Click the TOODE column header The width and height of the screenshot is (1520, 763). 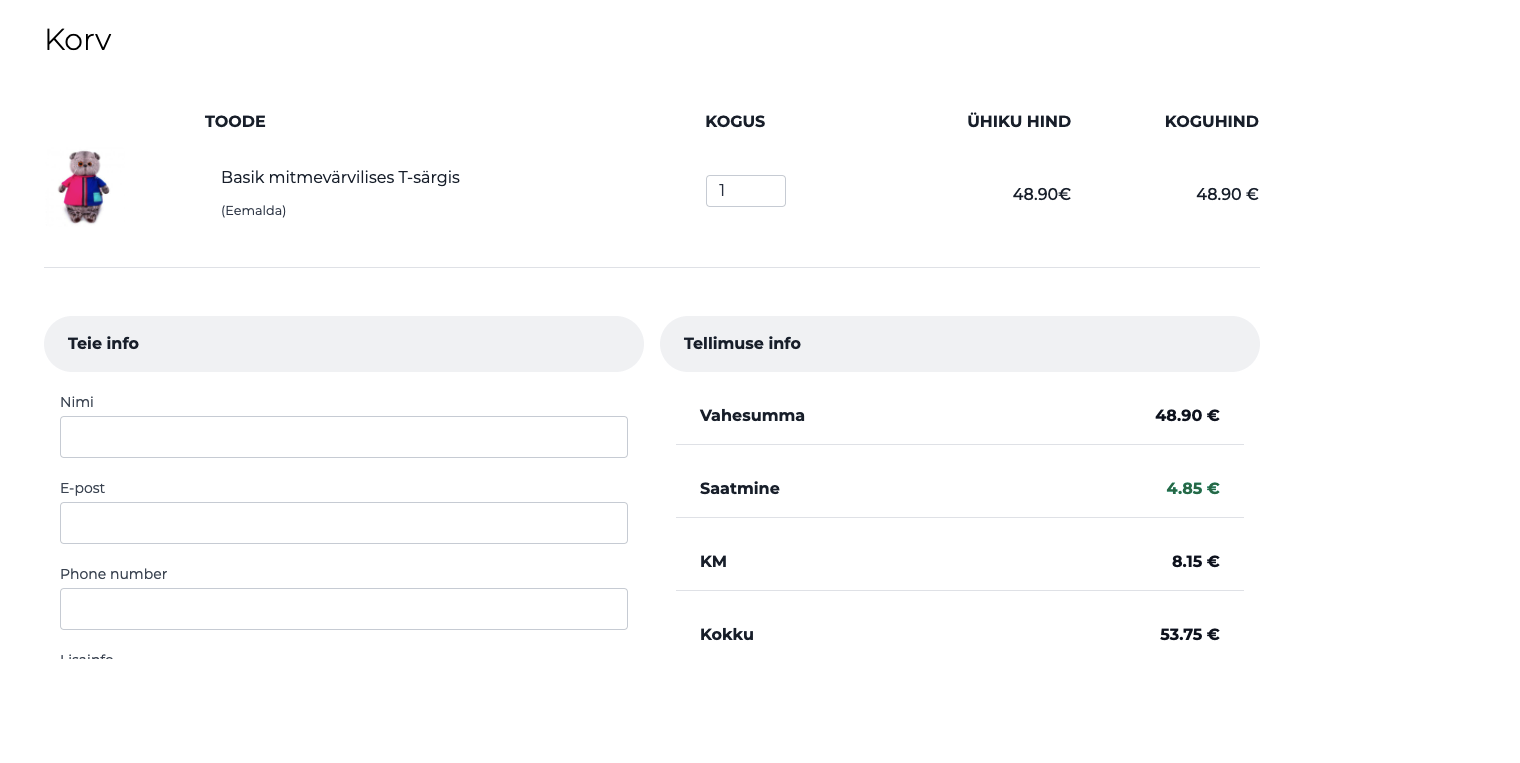(x=235, y=122)
